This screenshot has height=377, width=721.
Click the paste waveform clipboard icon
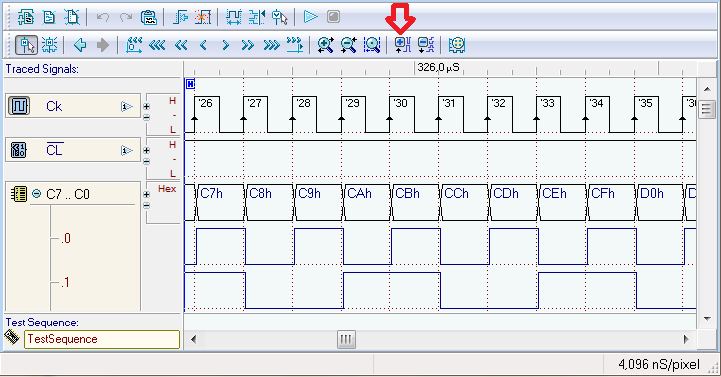tap(149, 17)
